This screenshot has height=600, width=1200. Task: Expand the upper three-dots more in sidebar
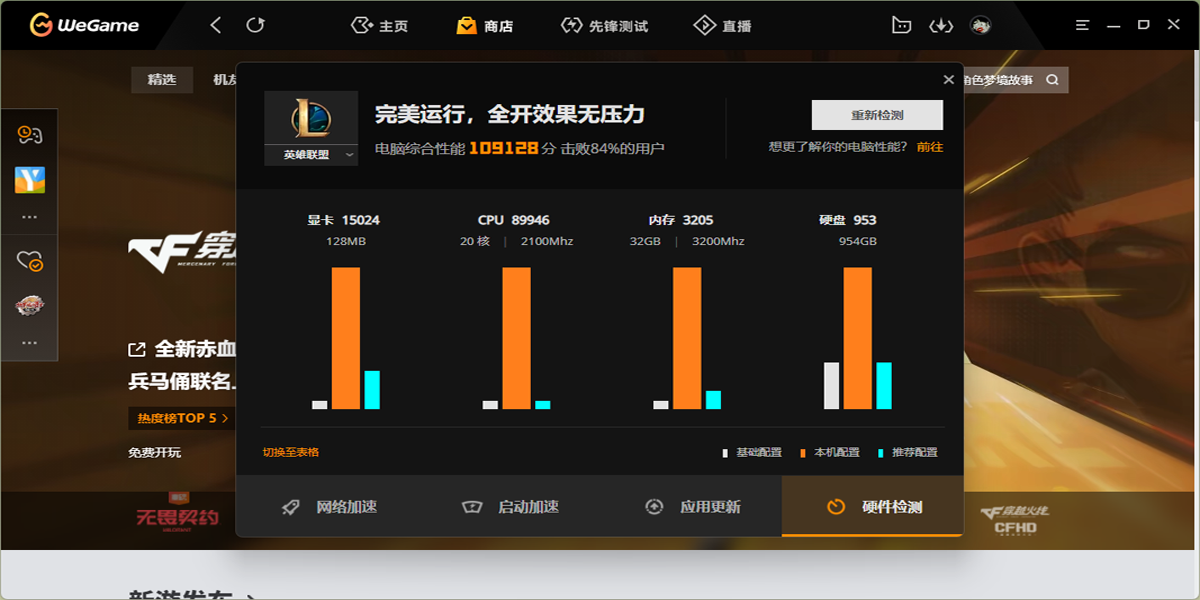(x=30, y=216)
